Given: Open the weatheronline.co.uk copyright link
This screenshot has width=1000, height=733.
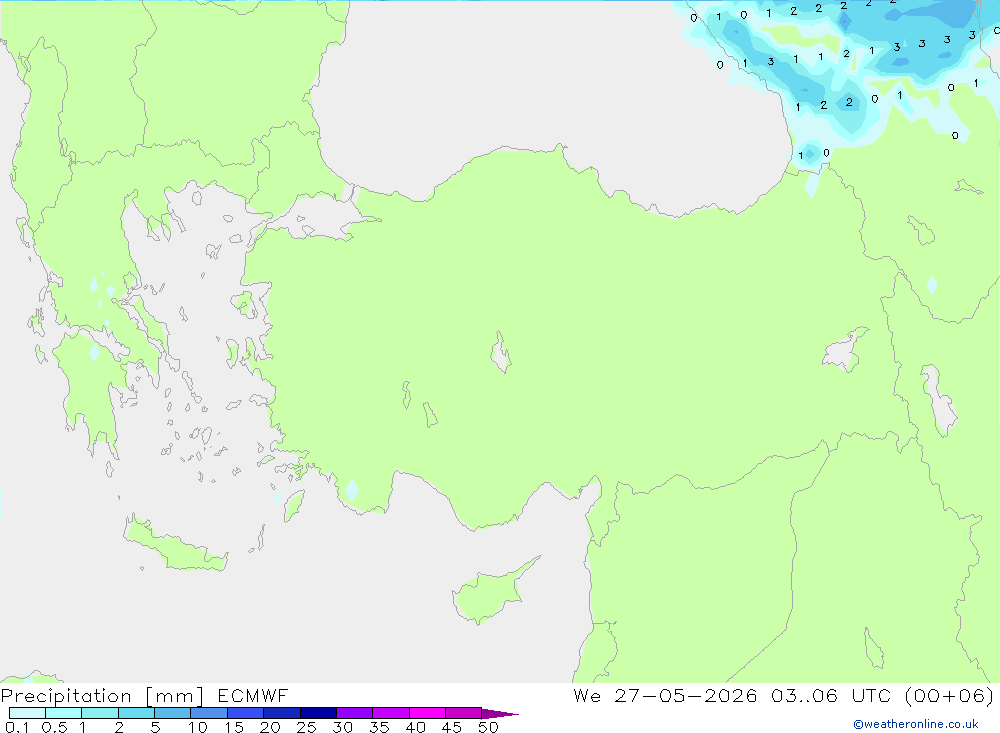Looking at the screenshot, I should pos(916,724).
